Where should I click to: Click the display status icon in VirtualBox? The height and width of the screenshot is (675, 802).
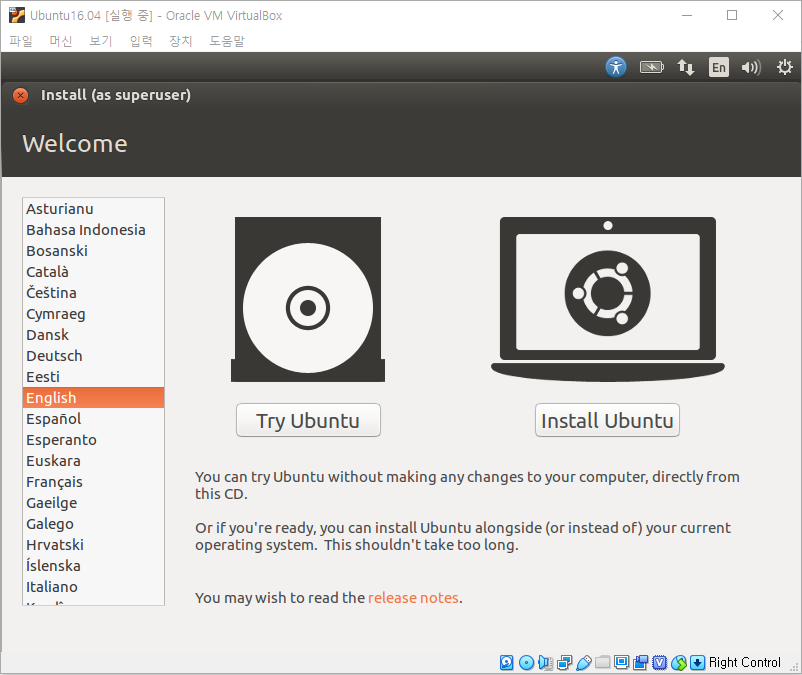pos(621,662)
